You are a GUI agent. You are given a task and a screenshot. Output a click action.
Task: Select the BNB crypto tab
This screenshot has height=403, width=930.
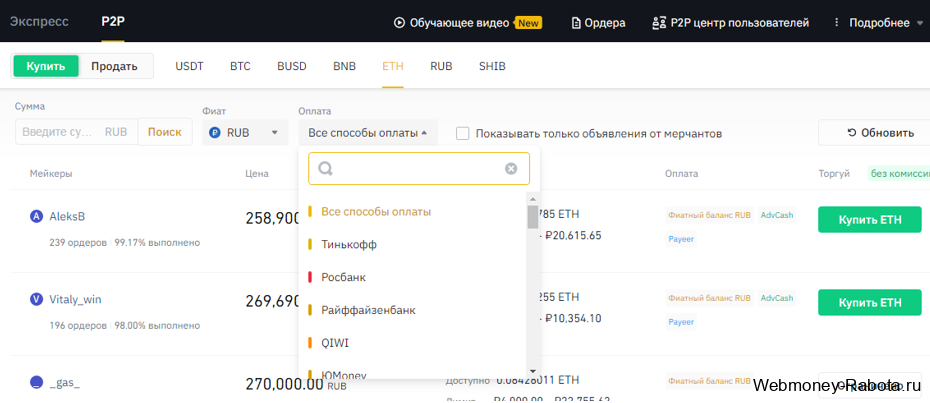[345, 66]
